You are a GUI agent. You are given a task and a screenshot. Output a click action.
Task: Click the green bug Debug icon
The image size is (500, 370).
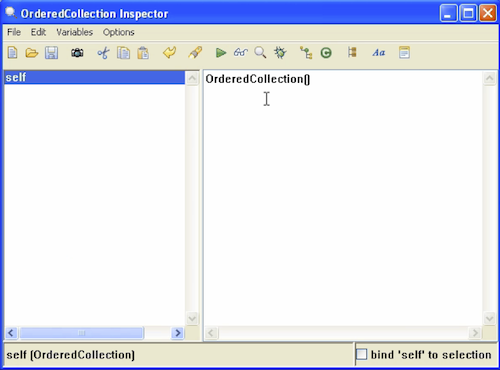[280, 53]
